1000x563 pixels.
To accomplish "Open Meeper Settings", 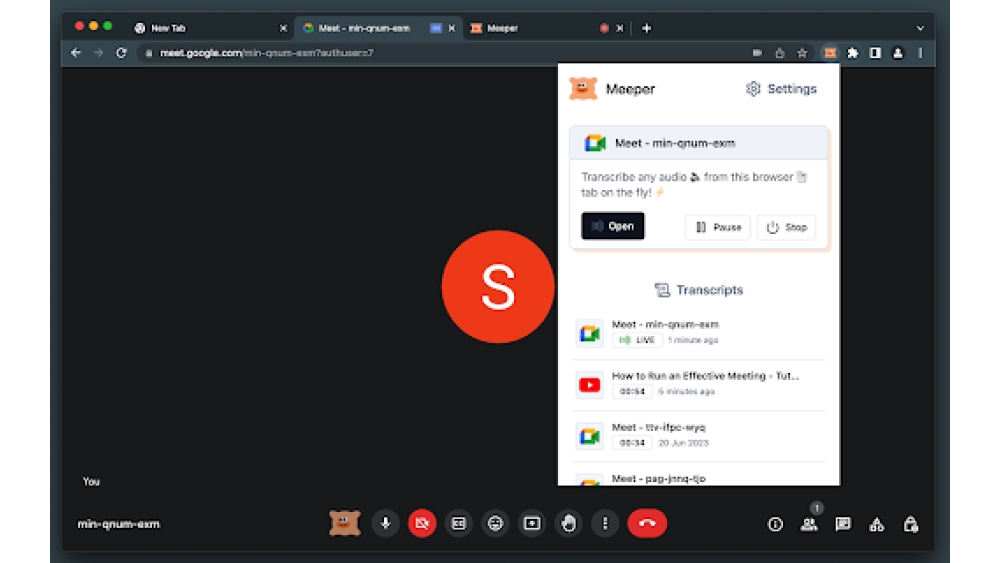I will 781,89.
